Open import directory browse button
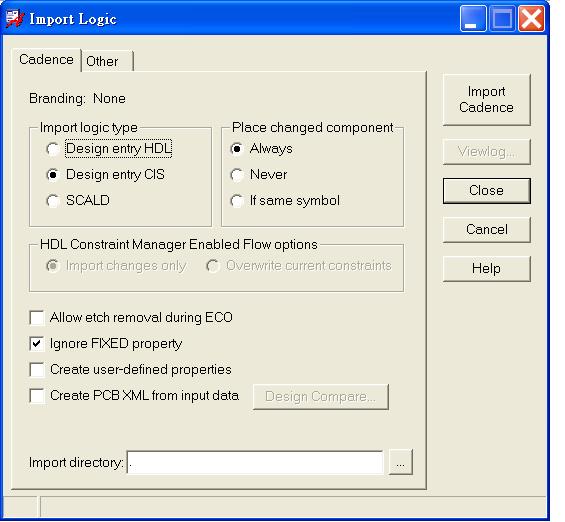565x522 pixels. [x=400, y=463]
